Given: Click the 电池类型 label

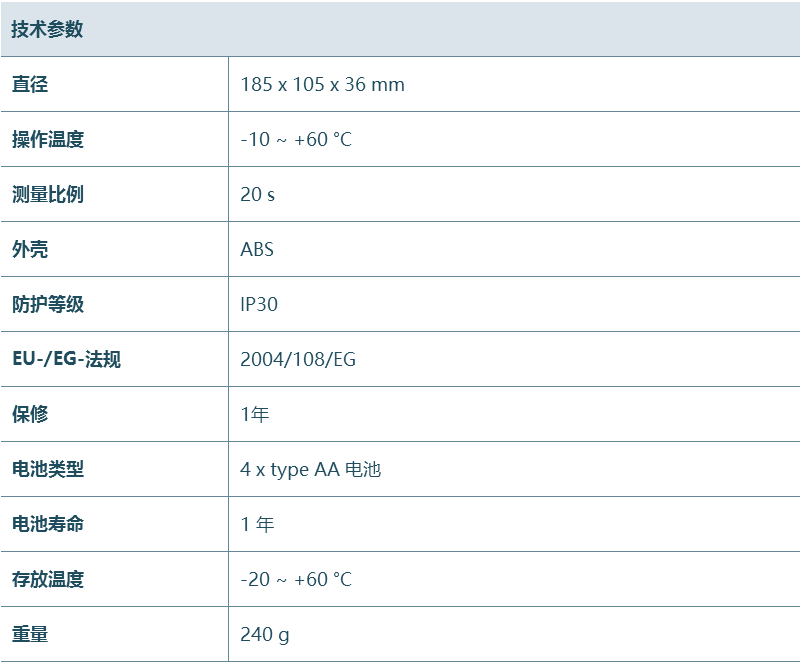Looking at the screenshot, I should tap(48, 469).
